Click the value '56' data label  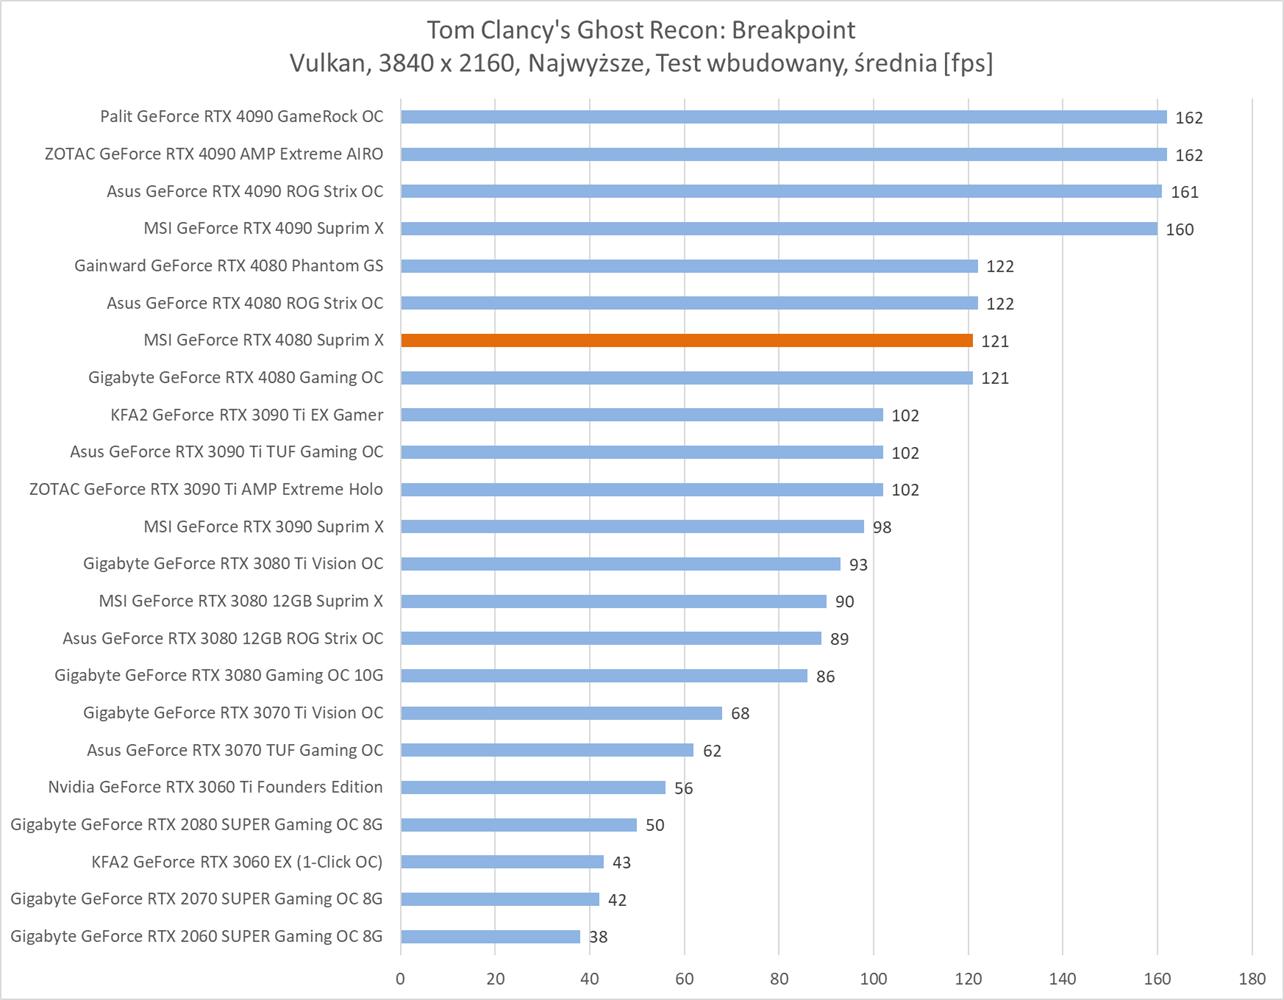pos(684,788)
